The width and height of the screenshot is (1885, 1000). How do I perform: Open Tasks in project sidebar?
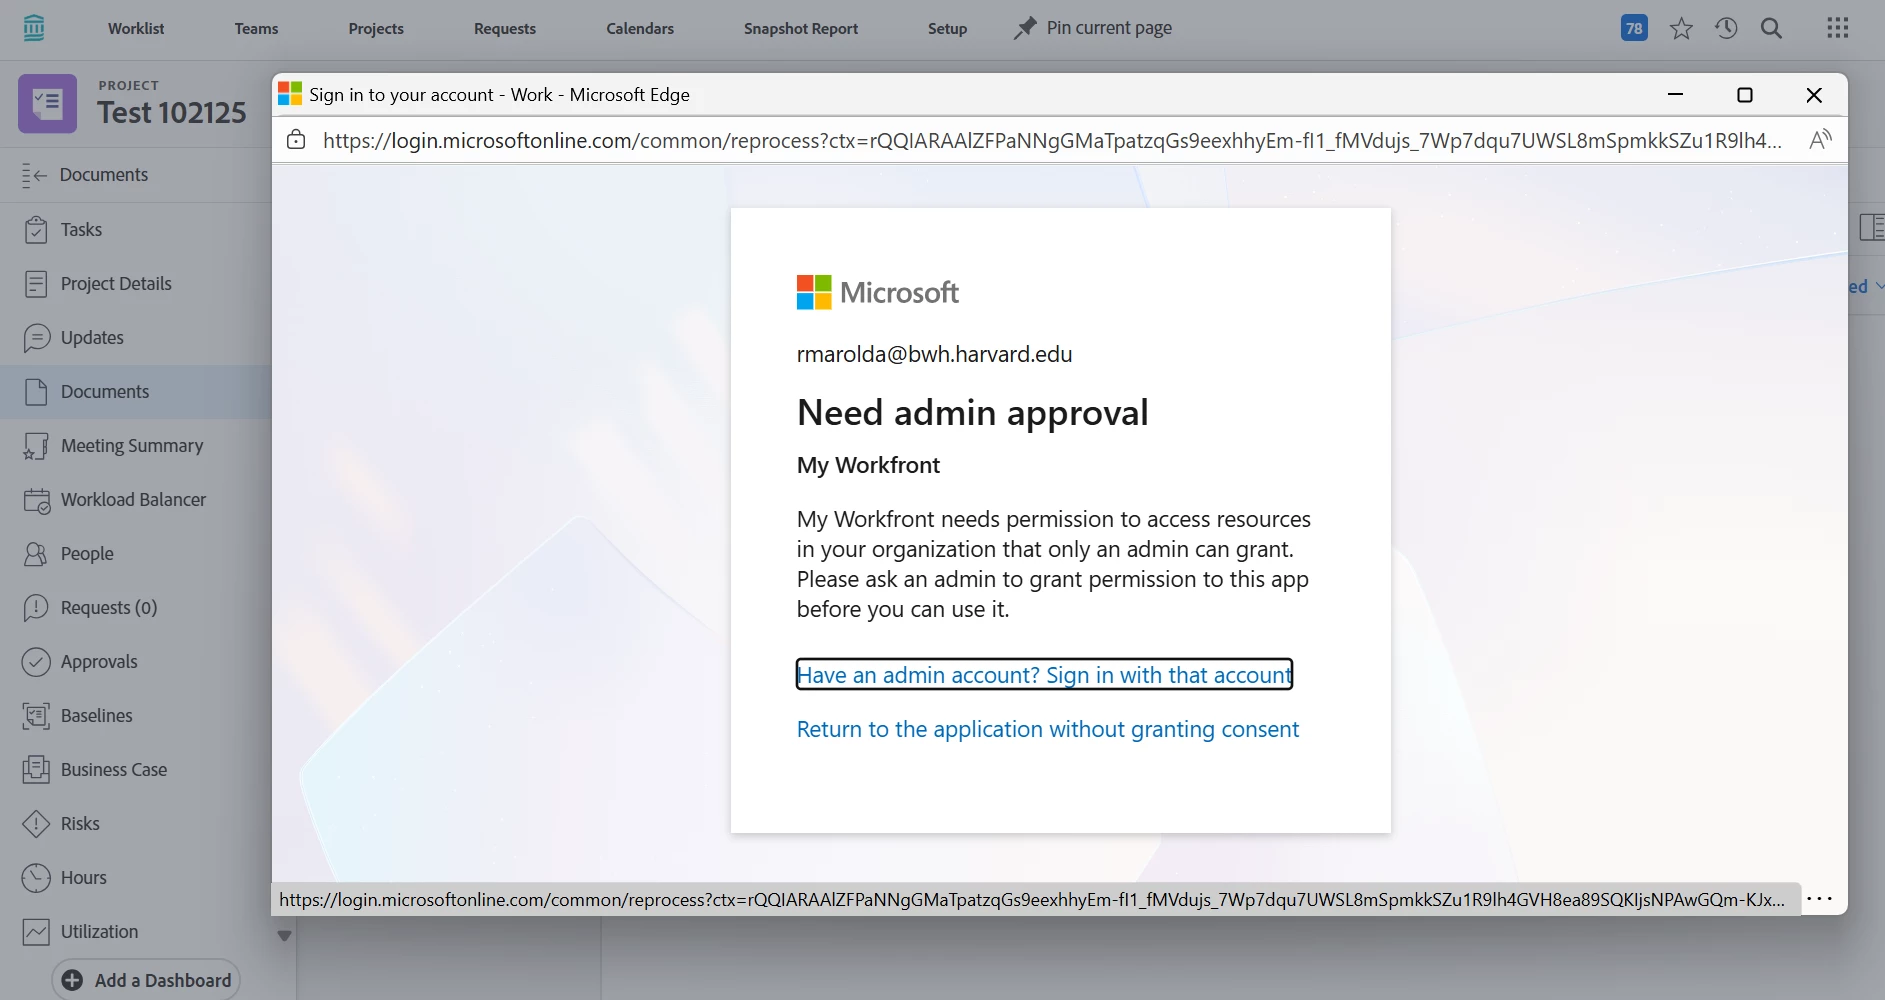(x=81, y=230)
